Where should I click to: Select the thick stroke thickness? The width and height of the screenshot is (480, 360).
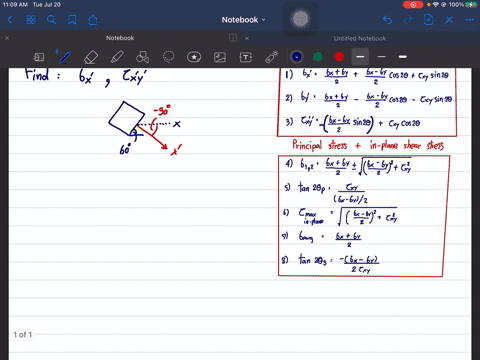pos(403,57)
